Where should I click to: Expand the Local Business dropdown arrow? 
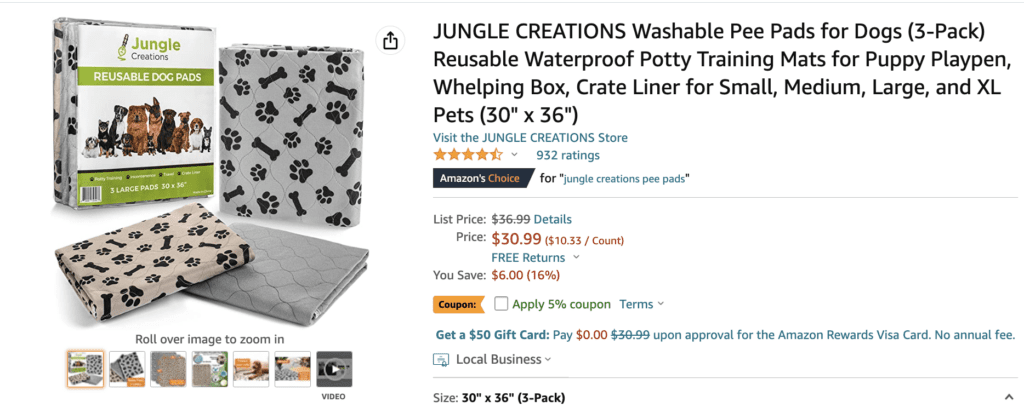548,360
